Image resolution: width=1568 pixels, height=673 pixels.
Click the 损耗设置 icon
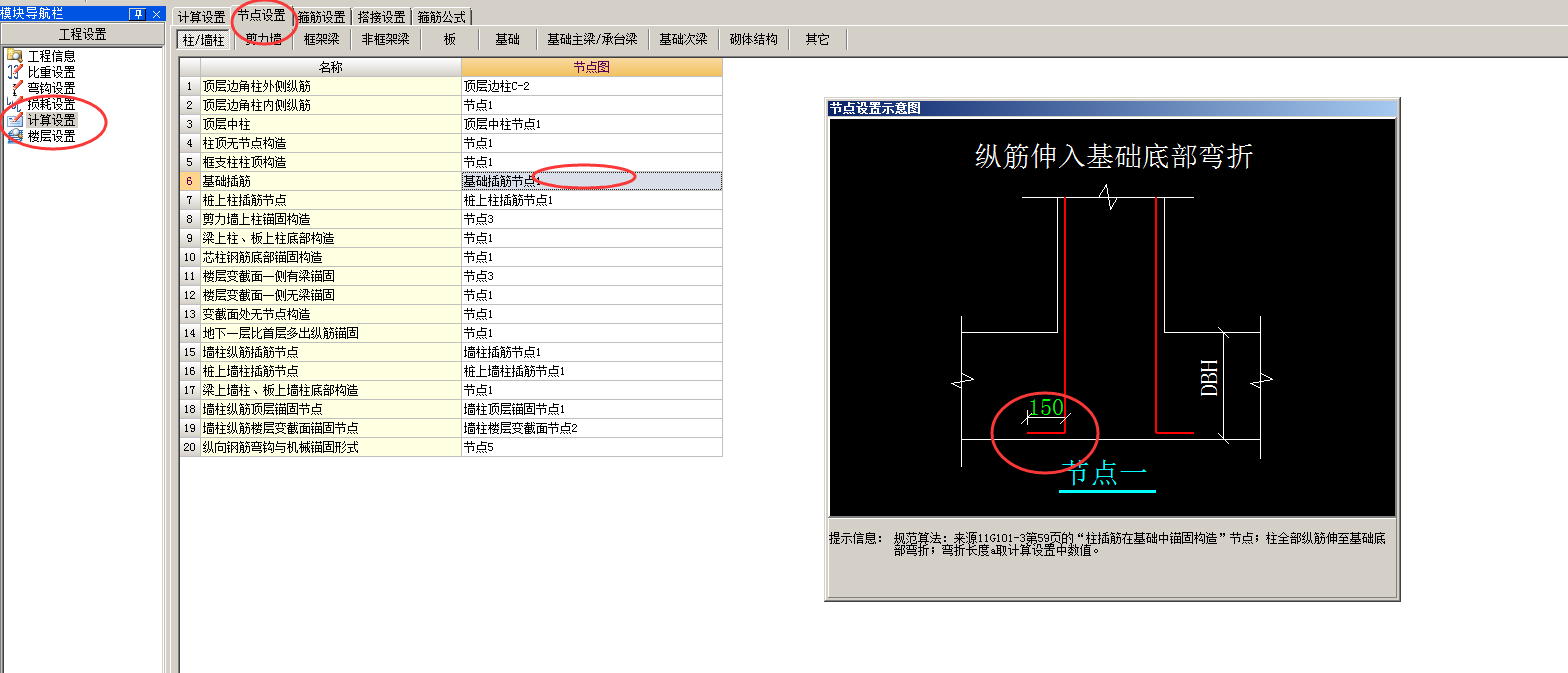point(14,104)
